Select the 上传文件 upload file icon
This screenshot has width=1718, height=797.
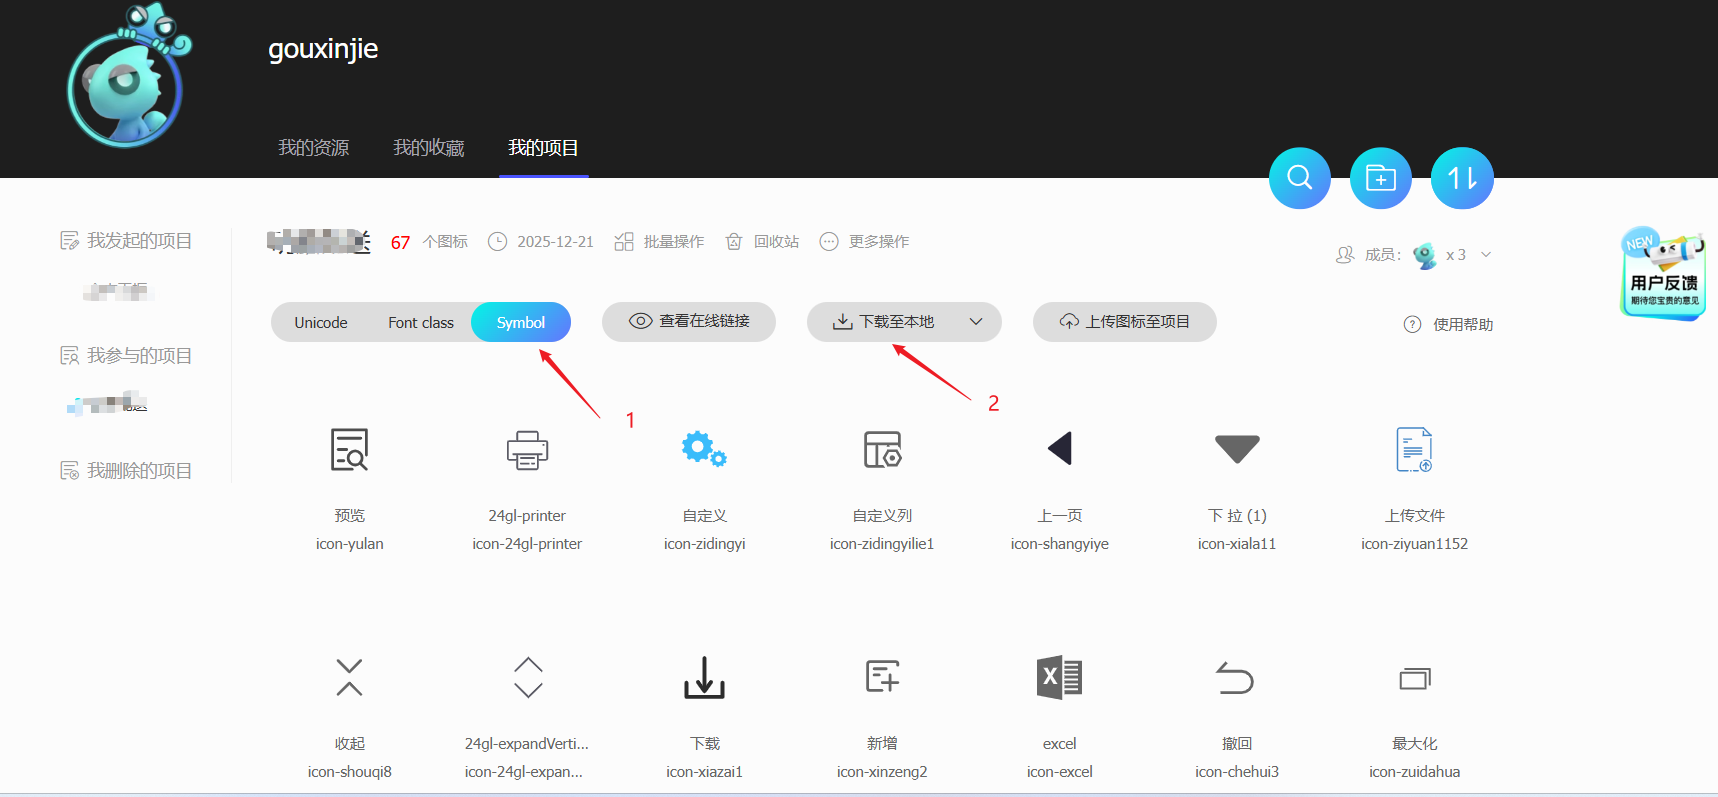[1414, 450]
